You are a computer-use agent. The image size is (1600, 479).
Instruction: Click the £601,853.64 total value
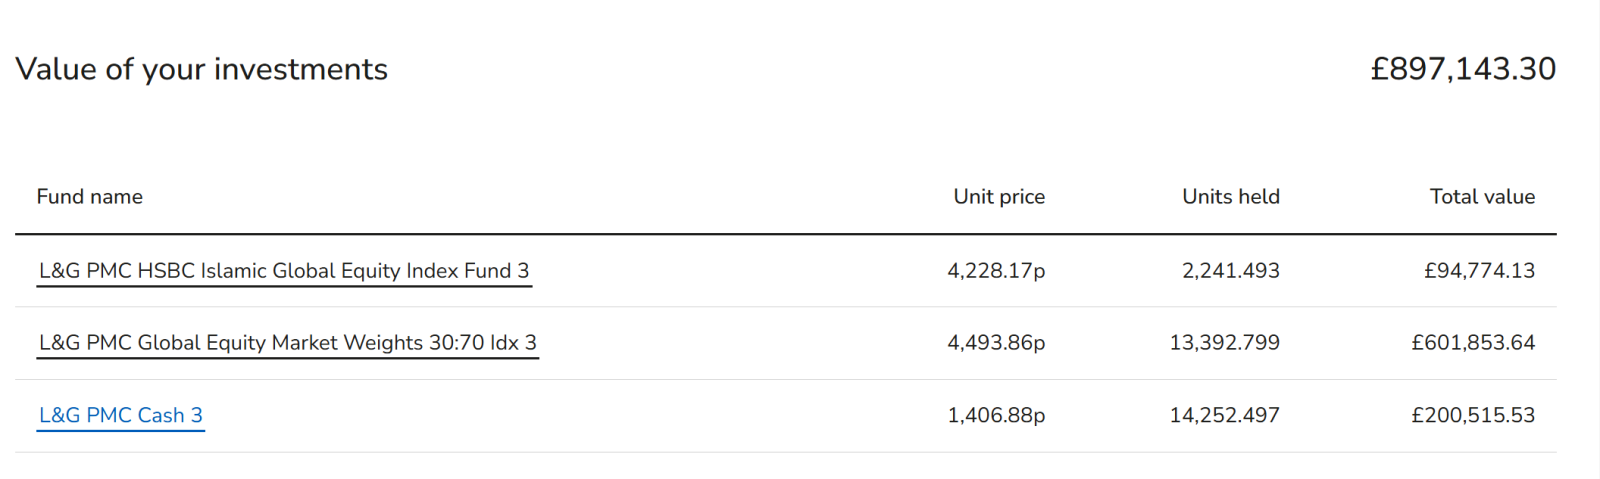1472,343
